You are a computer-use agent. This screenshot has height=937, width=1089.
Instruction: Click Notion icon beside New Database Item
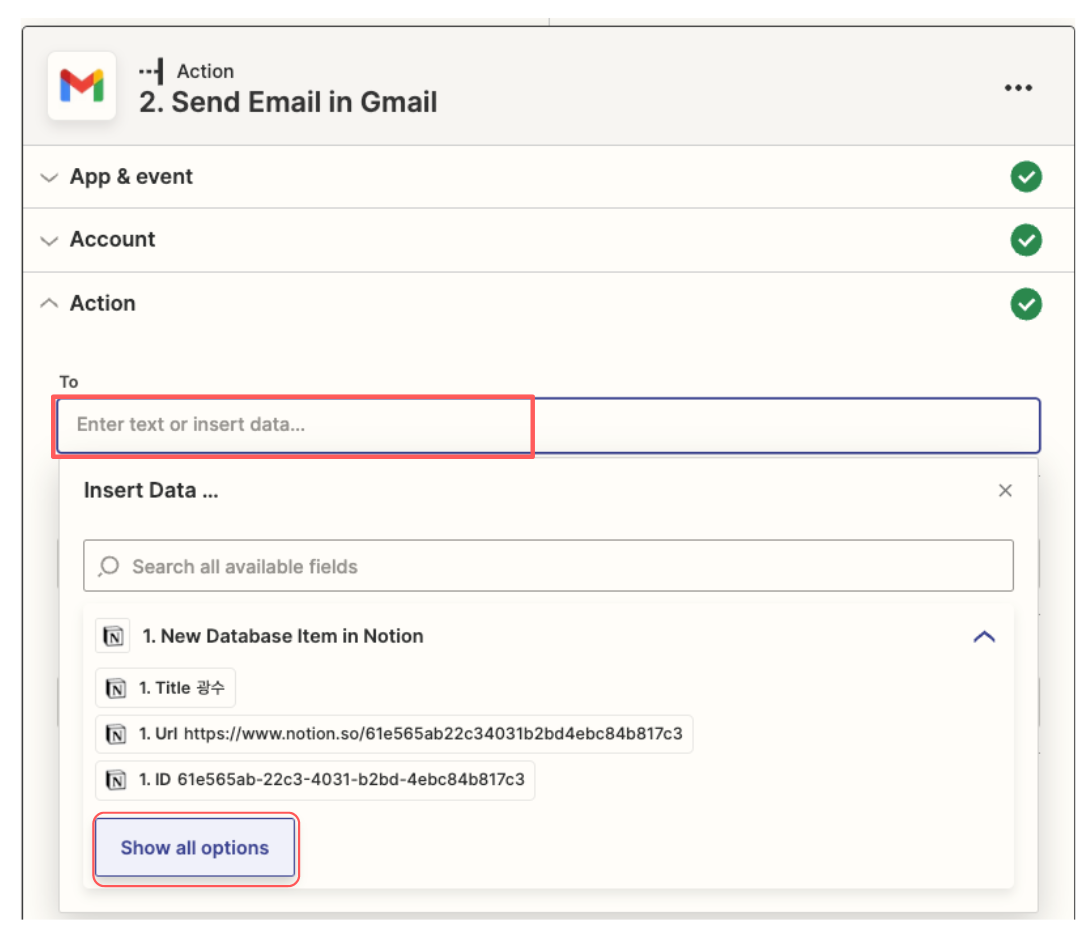113,636
